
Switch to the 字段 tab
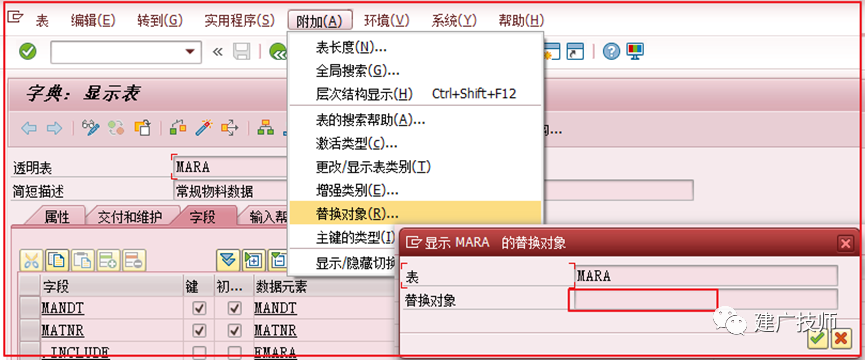[203, 217]
